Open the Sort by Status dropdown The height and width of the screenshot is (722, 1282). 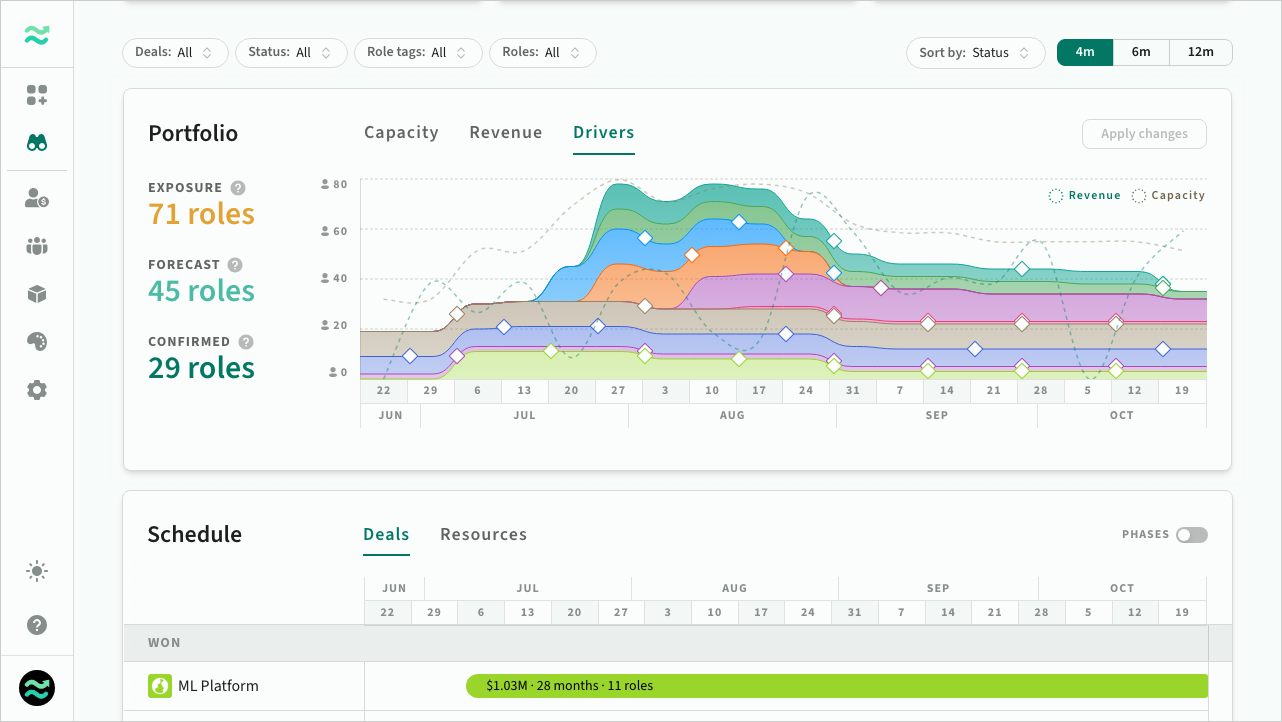pyautogui.click(x=975, y=53)
